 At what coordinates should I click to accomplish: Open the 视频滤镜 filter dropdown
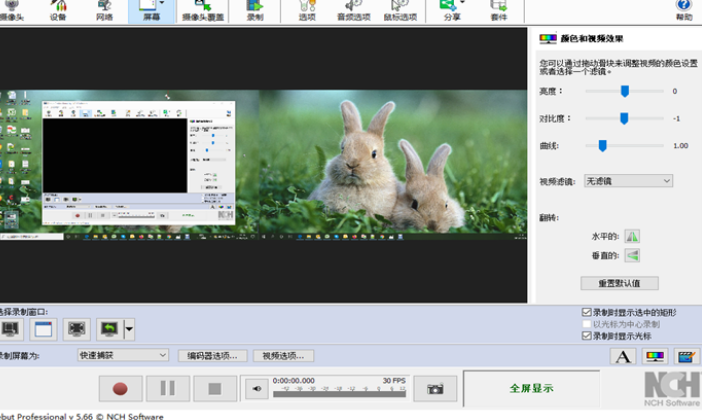click(628, 181)
